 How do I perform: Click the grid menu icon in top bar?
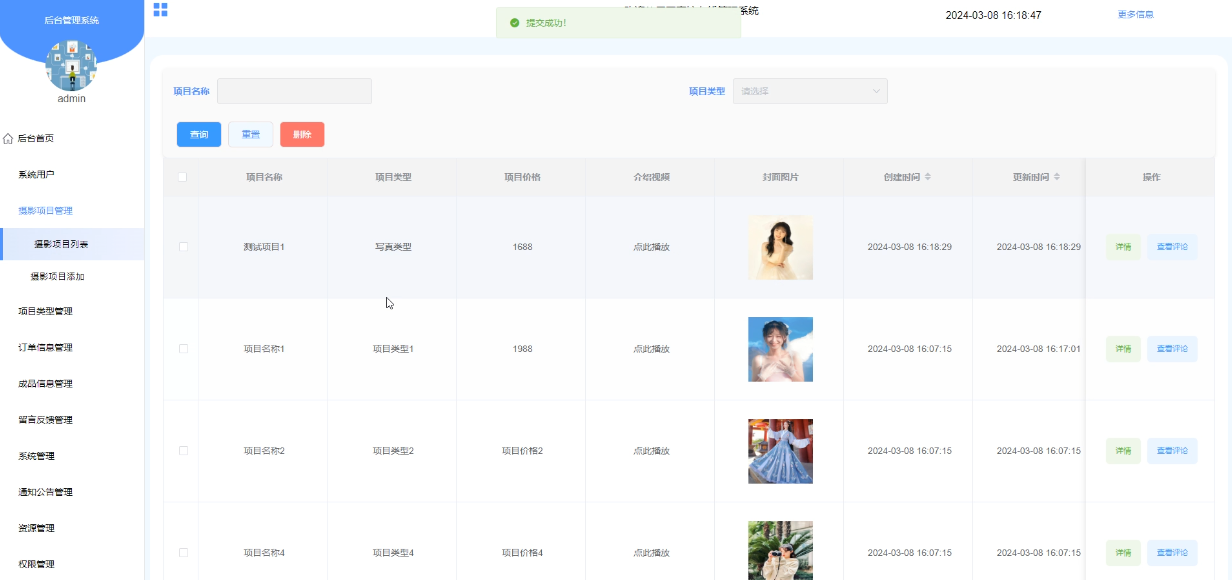pos(160,10)
